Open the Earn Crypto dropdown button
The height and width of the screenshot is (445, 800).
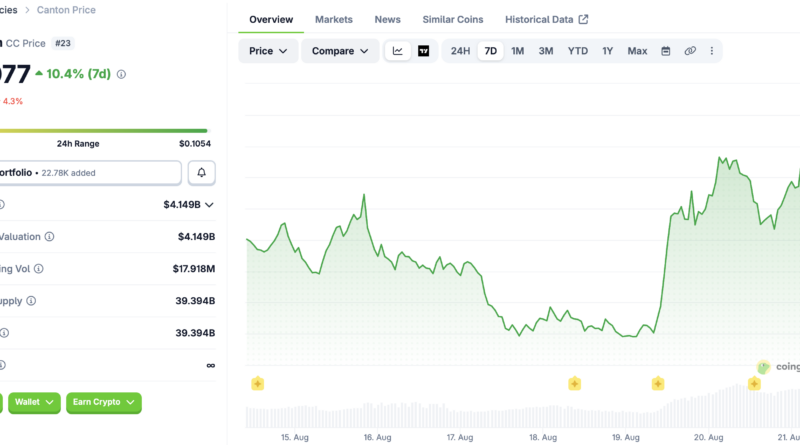pyautogui.click(x=104, y=403)
